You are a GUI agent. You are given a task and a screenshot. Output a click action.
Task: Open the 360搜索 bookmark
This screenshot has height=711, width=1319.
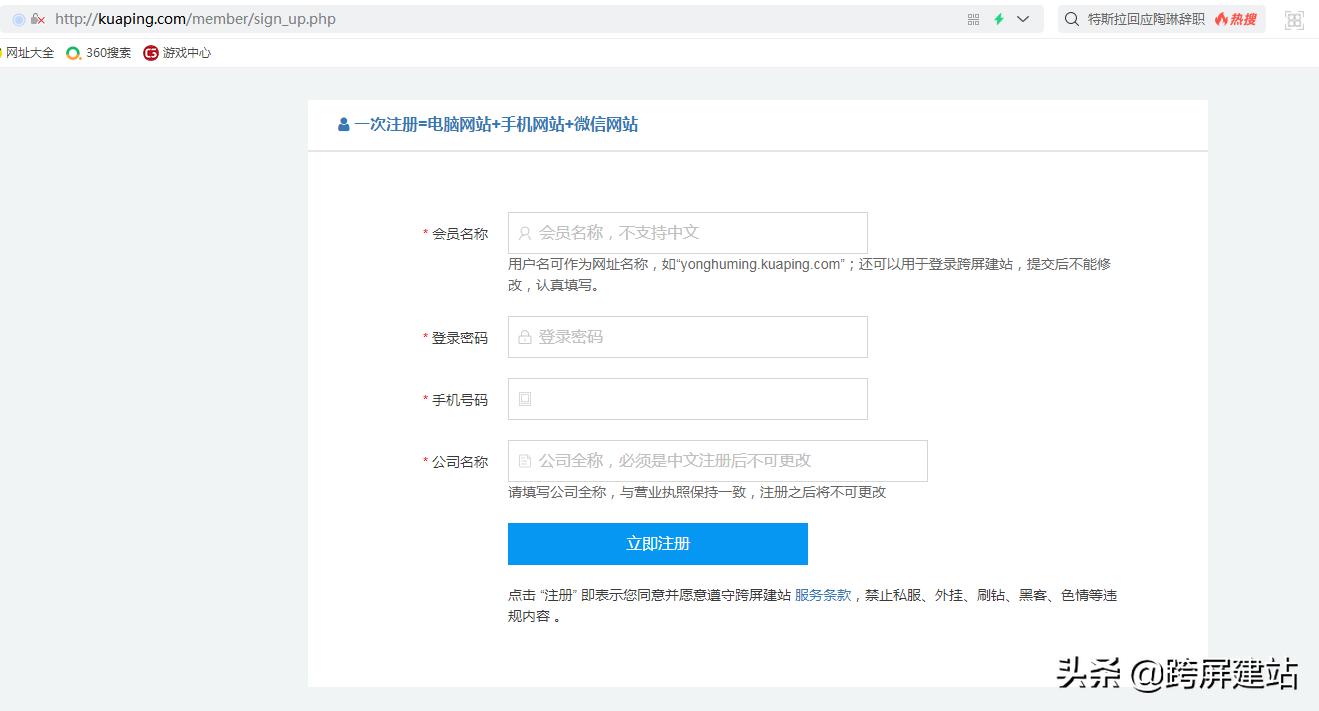[x=99, y=53]
